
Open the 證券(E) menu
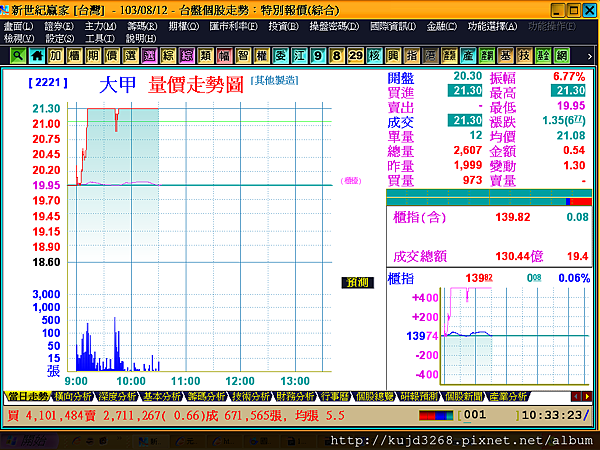[x=59, y=26]
